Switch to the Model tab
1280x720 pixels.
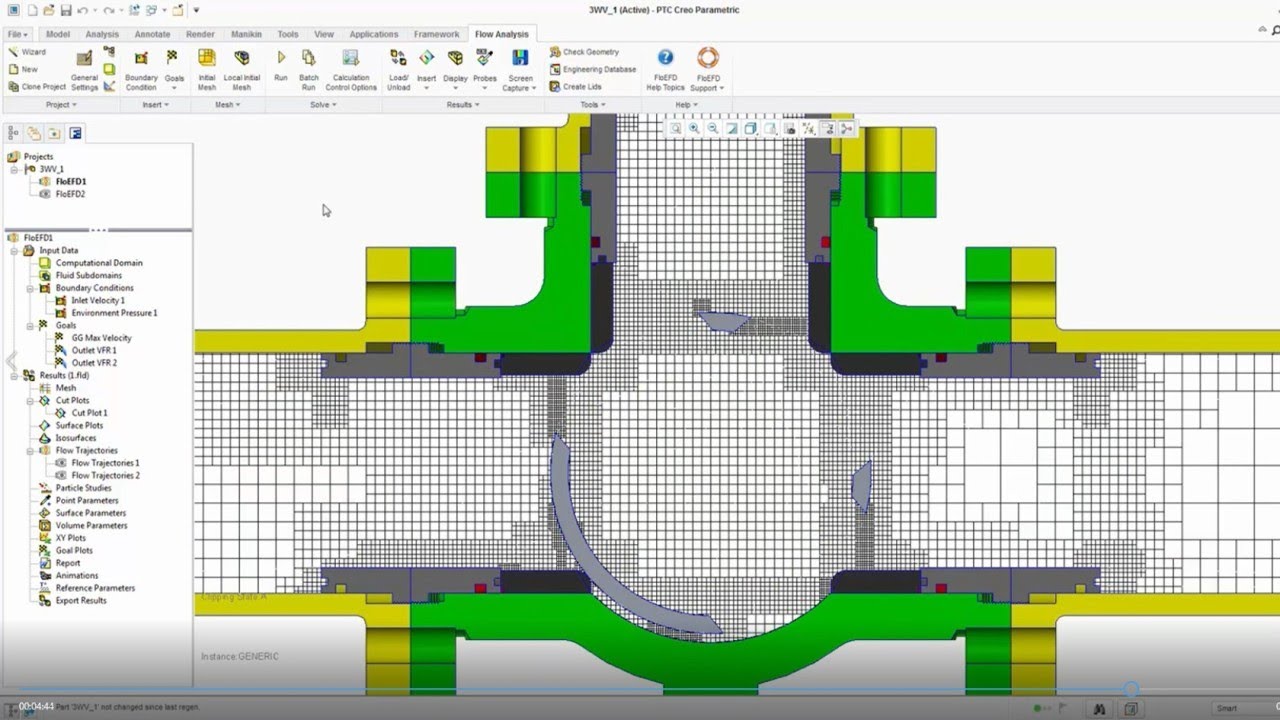pos(58,34)
